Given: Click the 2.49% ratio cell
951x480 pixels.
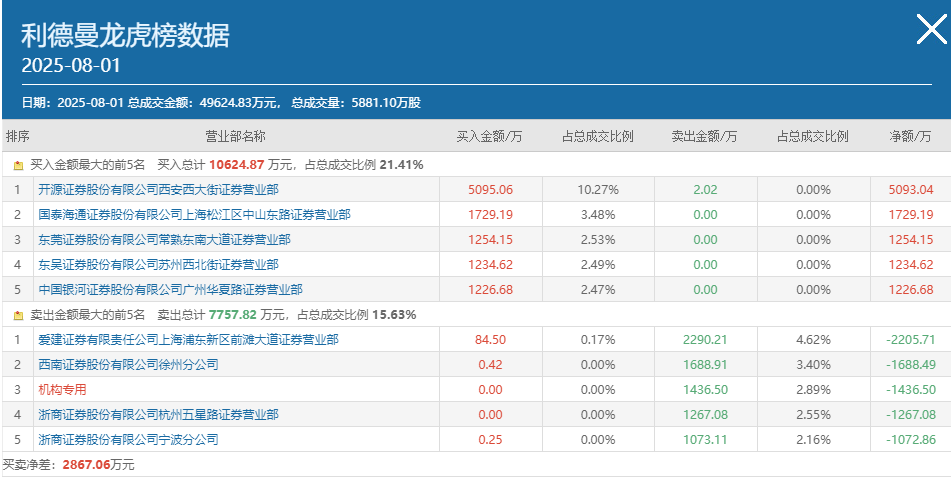Looking at the screenshot, I should point(598,264).
